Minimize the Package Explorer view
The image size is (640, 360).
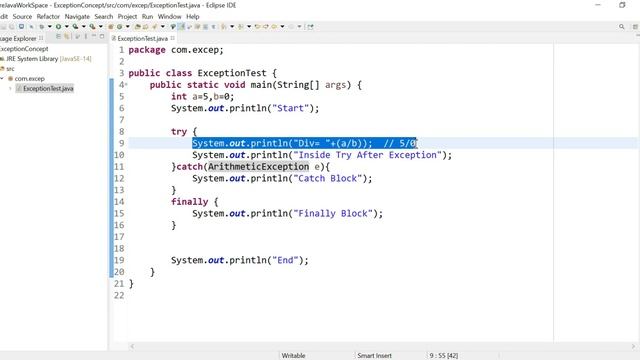pyautogui.click(x=94, y=36)
